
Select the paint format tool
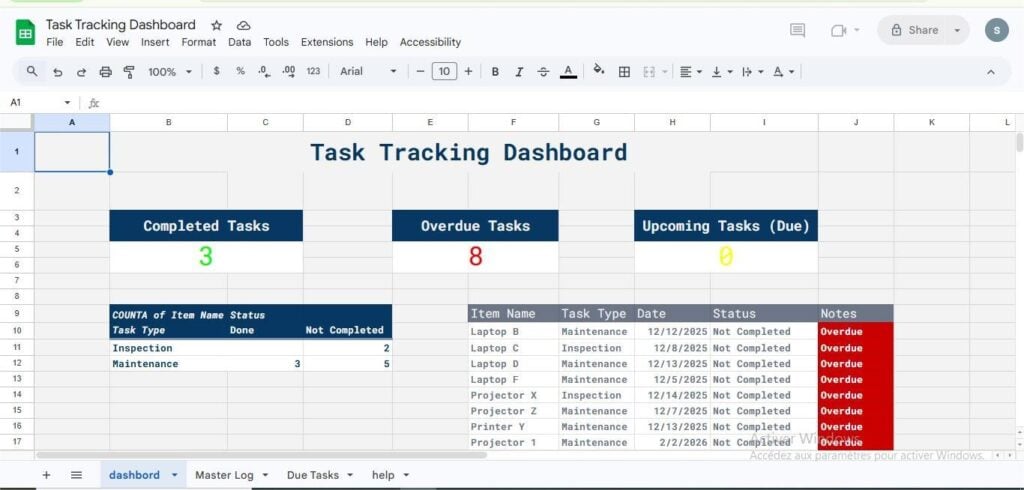pyautogui.click(x=129, y=72)
